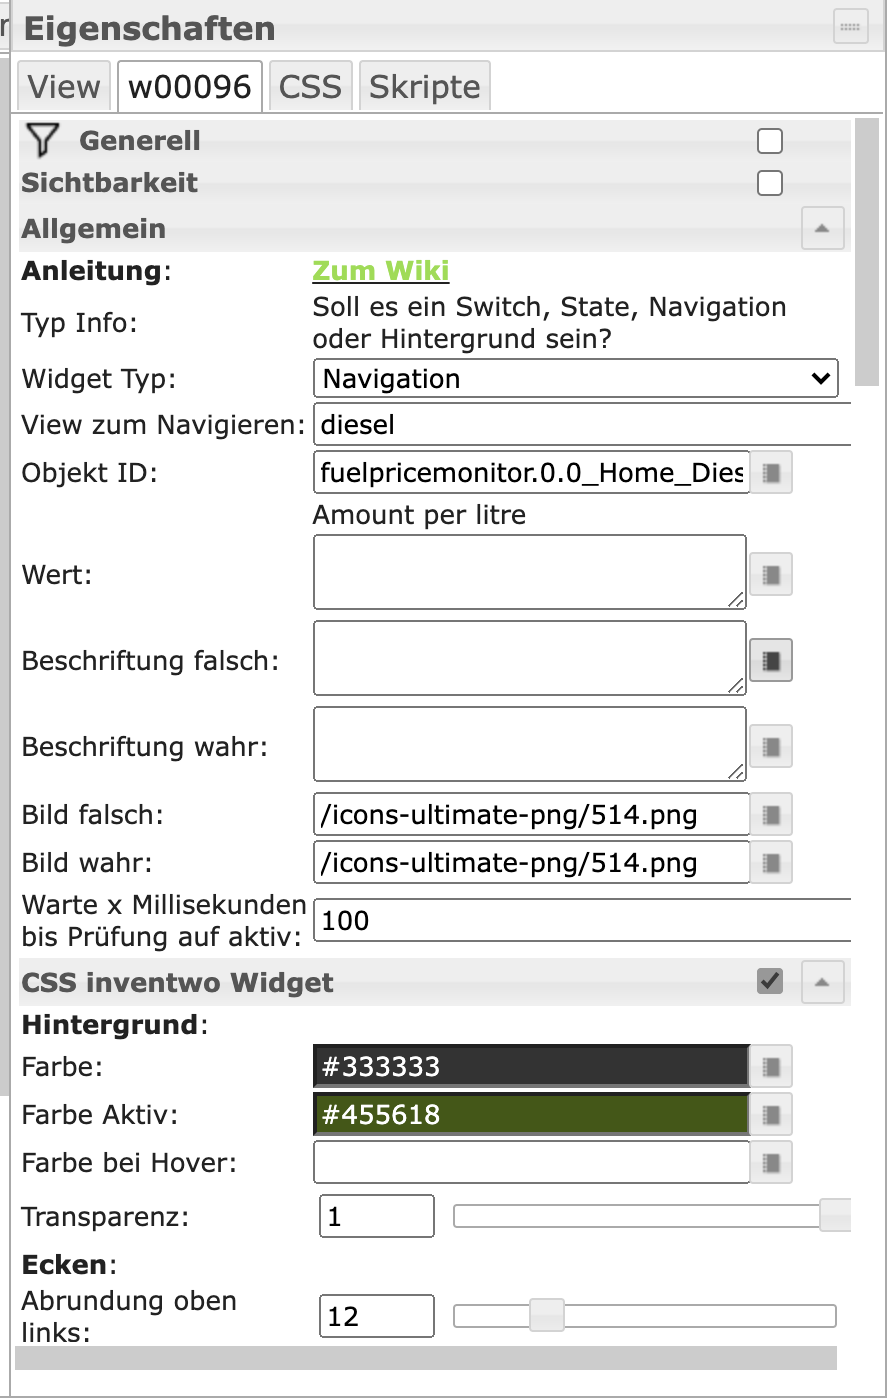Open object picker next to Objekt ID

(771, 473)
